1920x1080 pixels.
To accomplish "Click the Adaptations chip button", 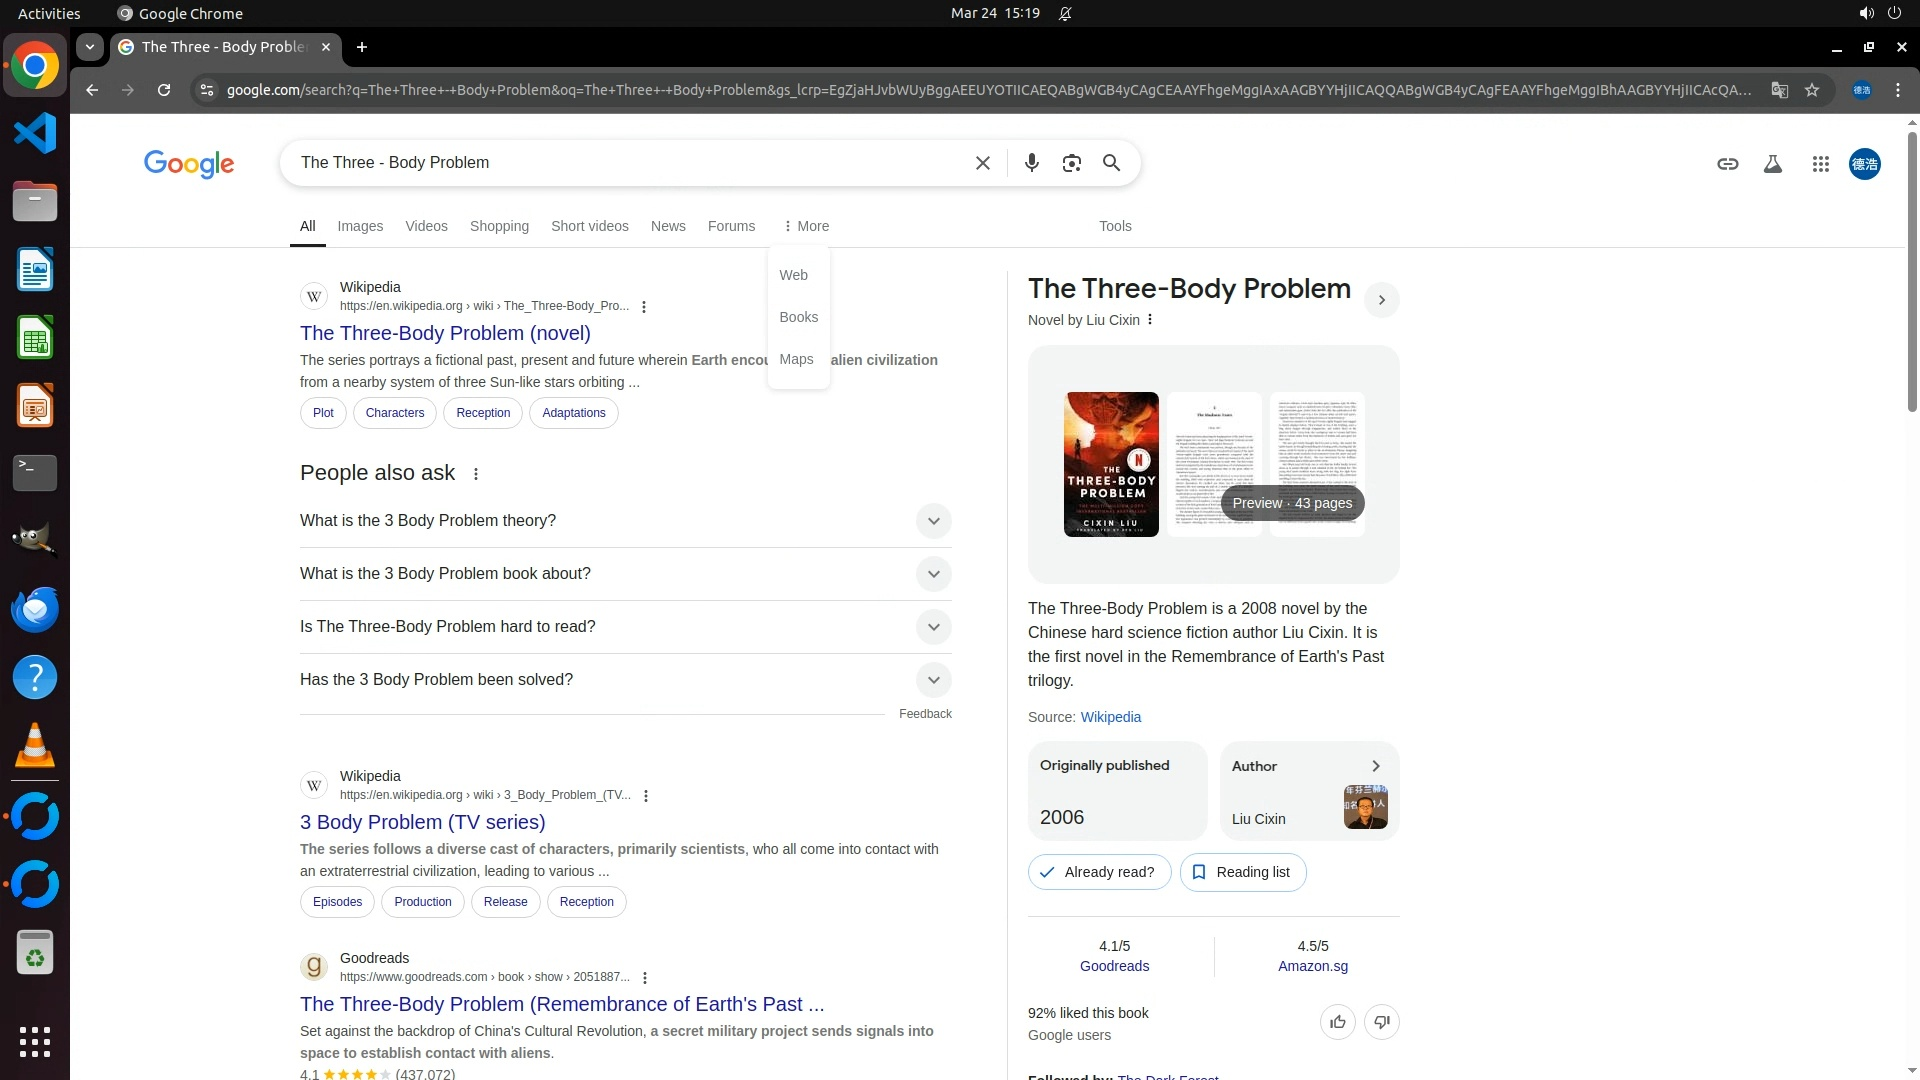I will (x=573, y=413).
